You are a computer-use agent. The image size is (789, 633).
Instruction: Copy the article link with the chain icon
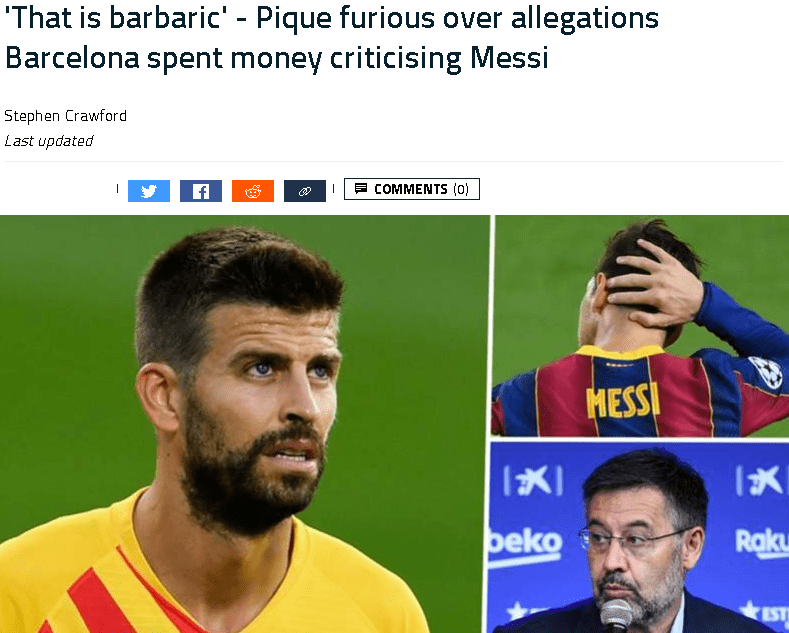click(x=305, y=191)
